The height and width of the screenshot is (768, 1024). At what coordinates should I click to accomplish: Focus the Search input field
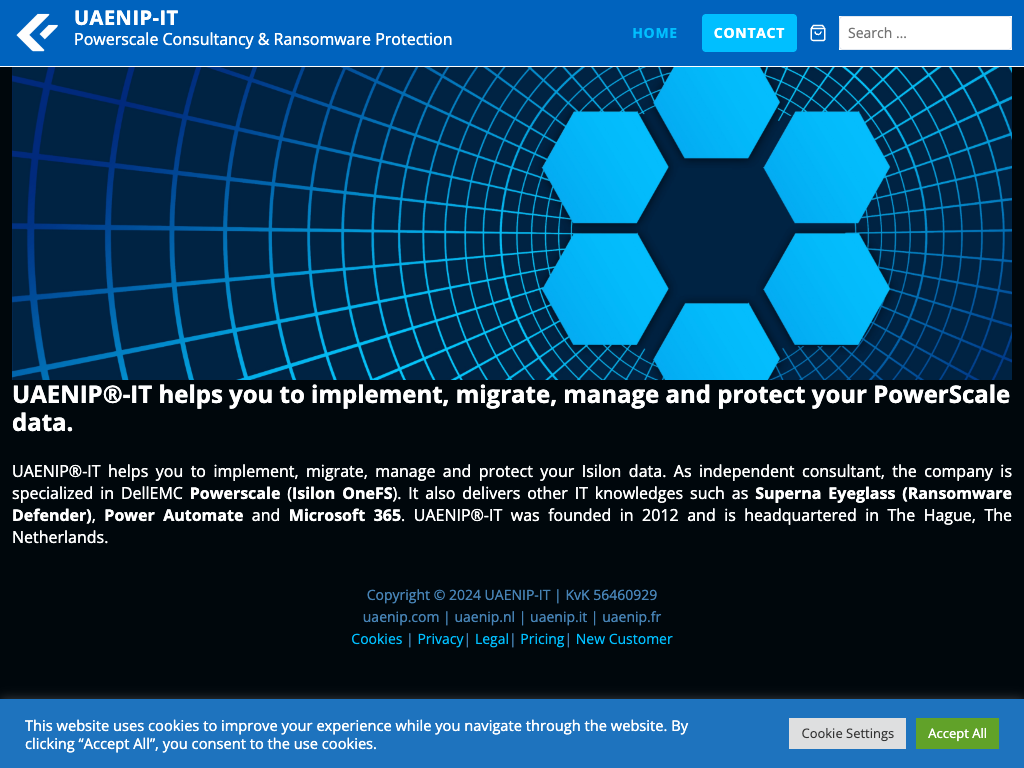925,33
